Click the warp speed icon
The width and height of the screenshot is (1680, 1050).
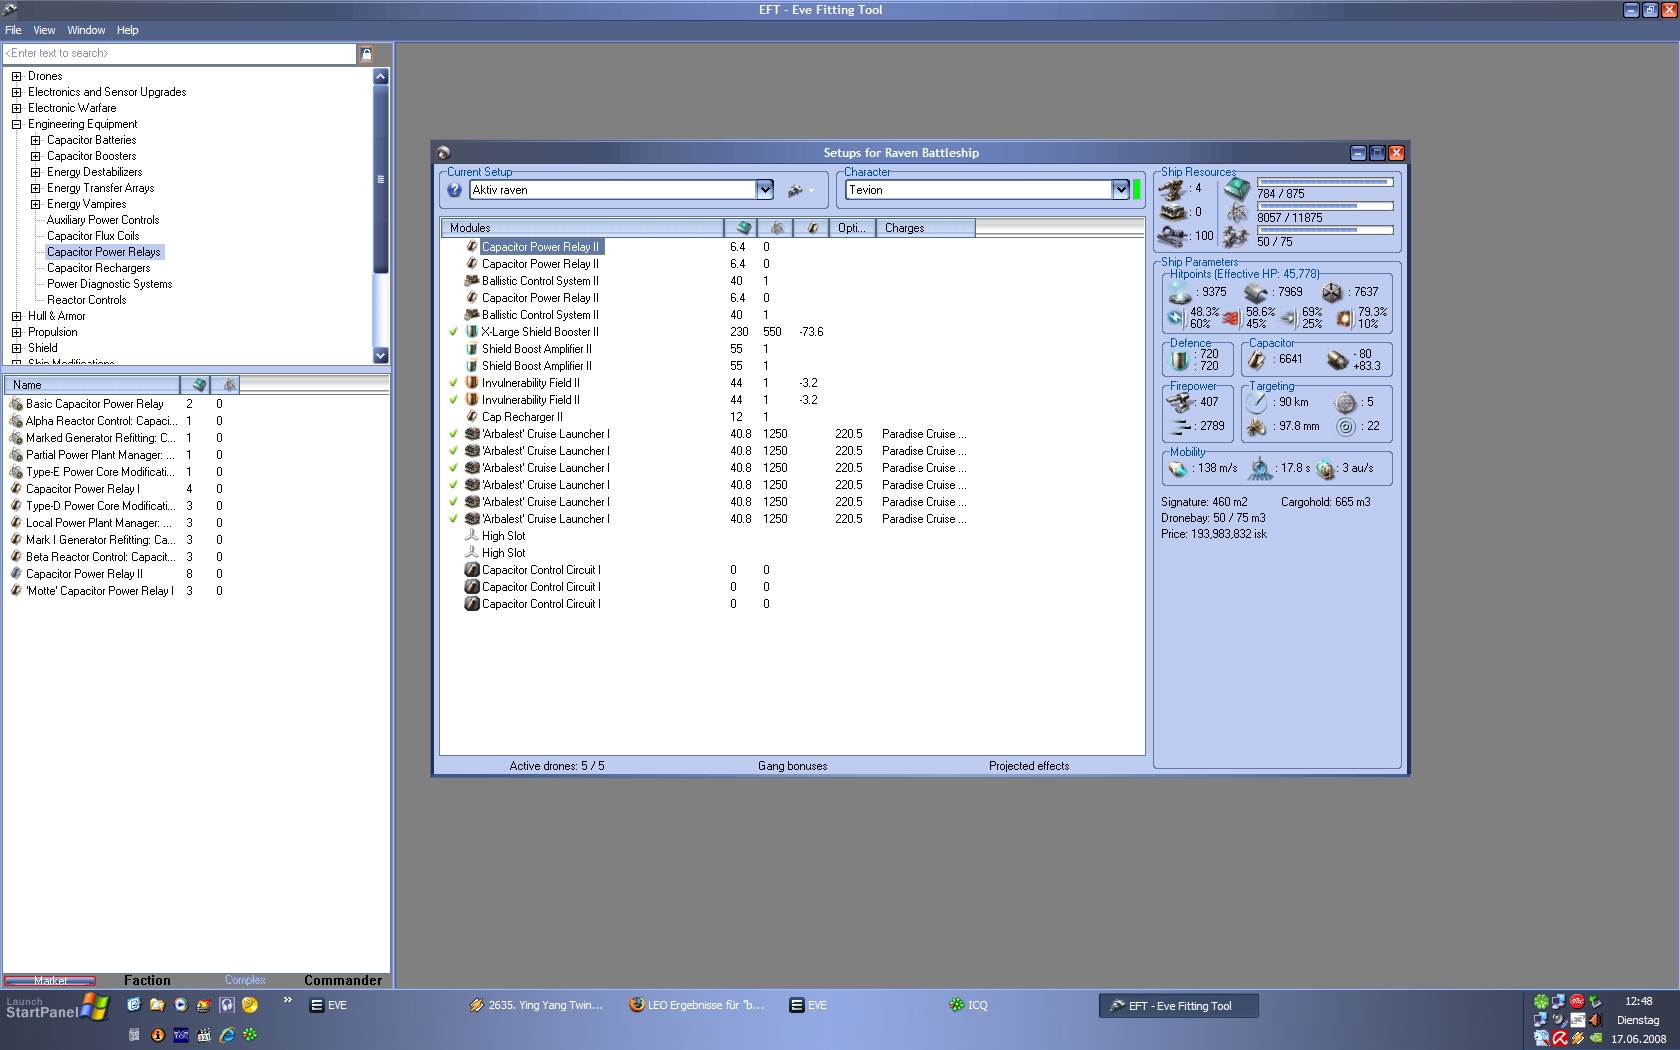[1326, 468]
